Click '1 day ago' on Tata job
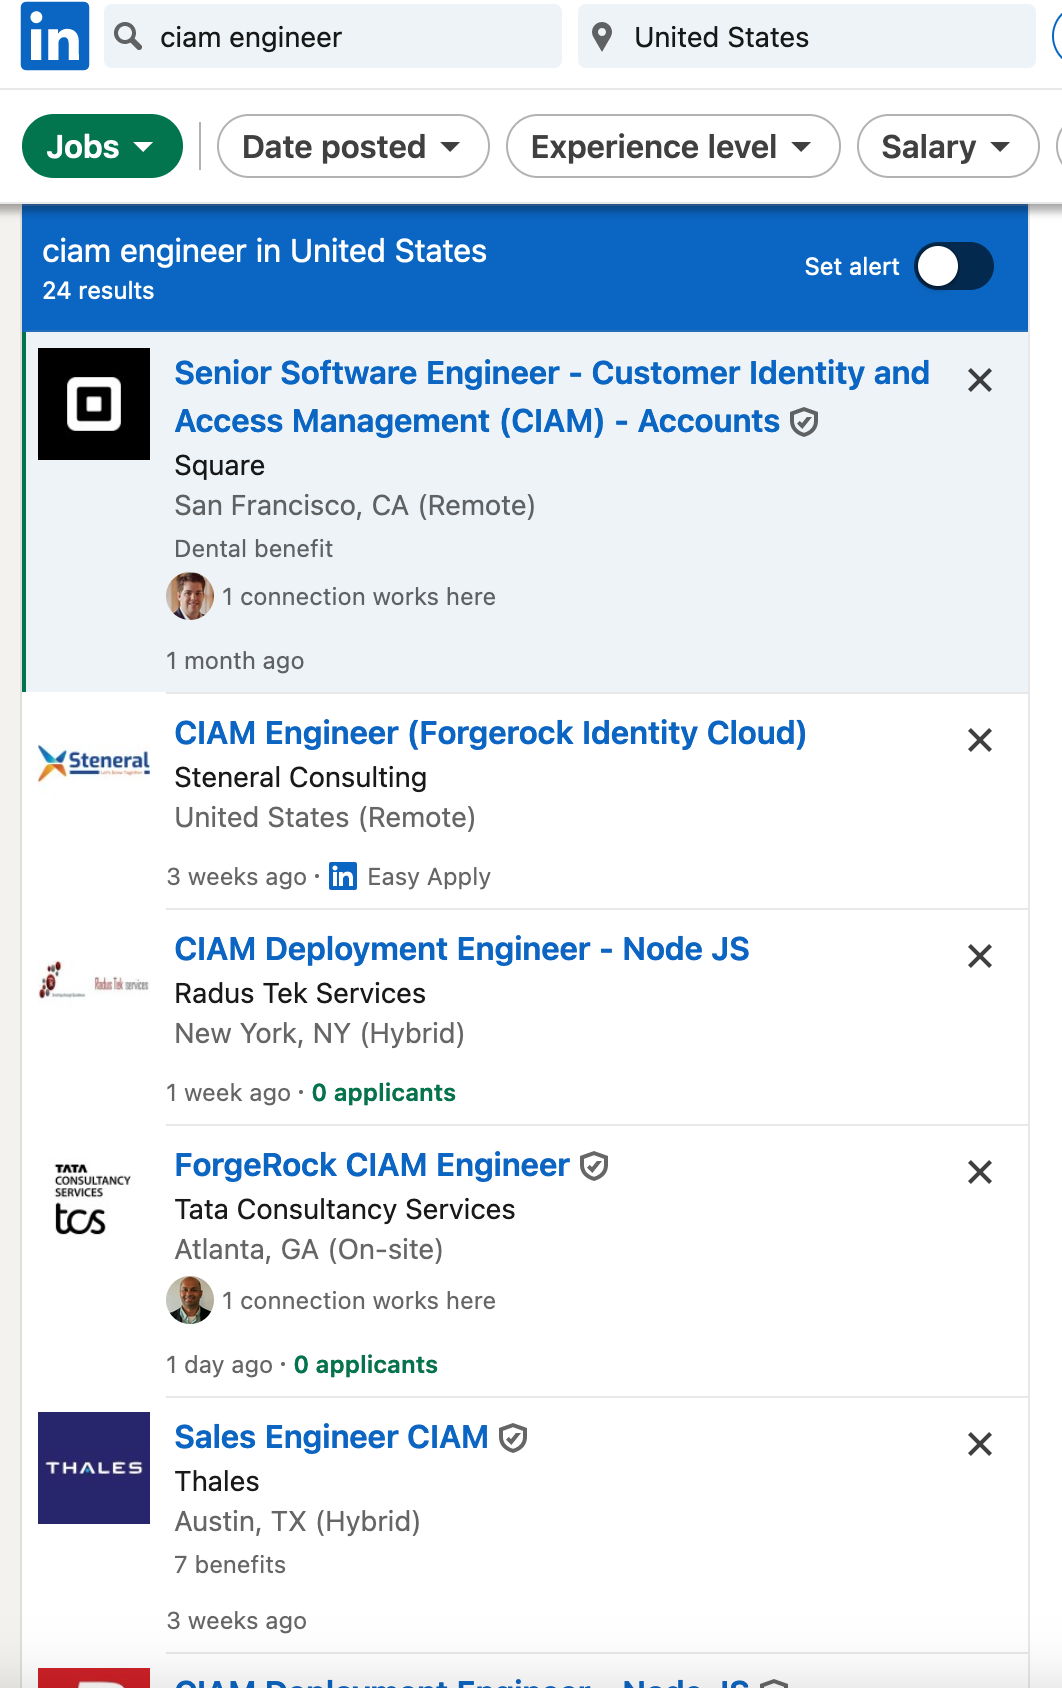 pyautogui.click(x=219, y=1365)
